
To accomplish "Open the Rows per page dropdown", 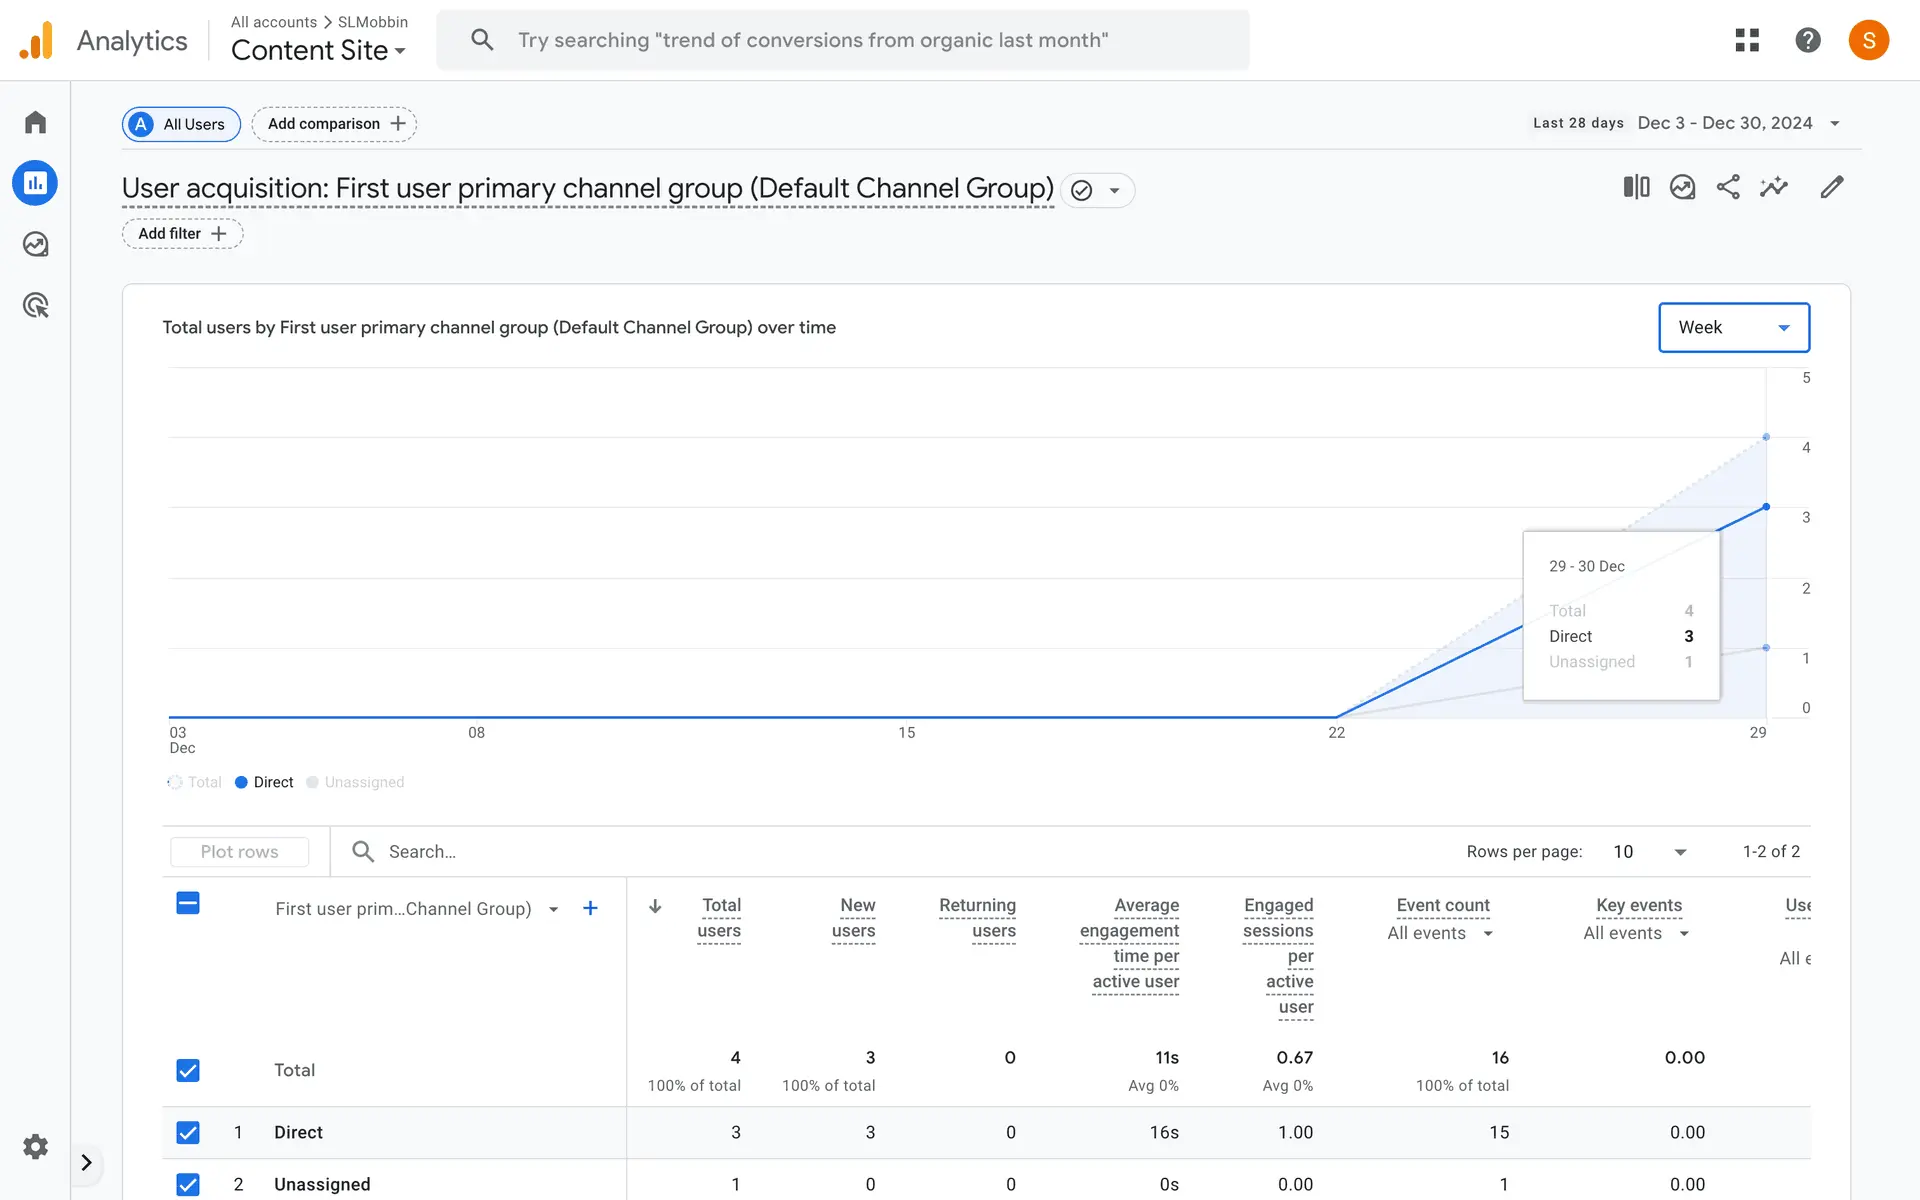I will click(x=1650, y=852).
